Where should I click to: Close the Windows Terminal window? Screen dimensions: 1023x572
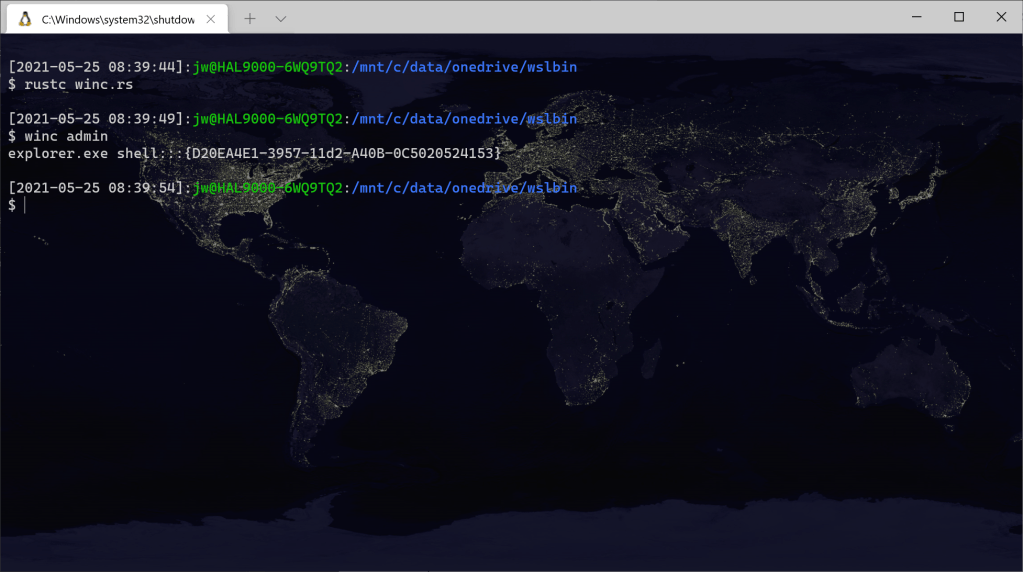pyautogui.click(x=1001, y=17)
